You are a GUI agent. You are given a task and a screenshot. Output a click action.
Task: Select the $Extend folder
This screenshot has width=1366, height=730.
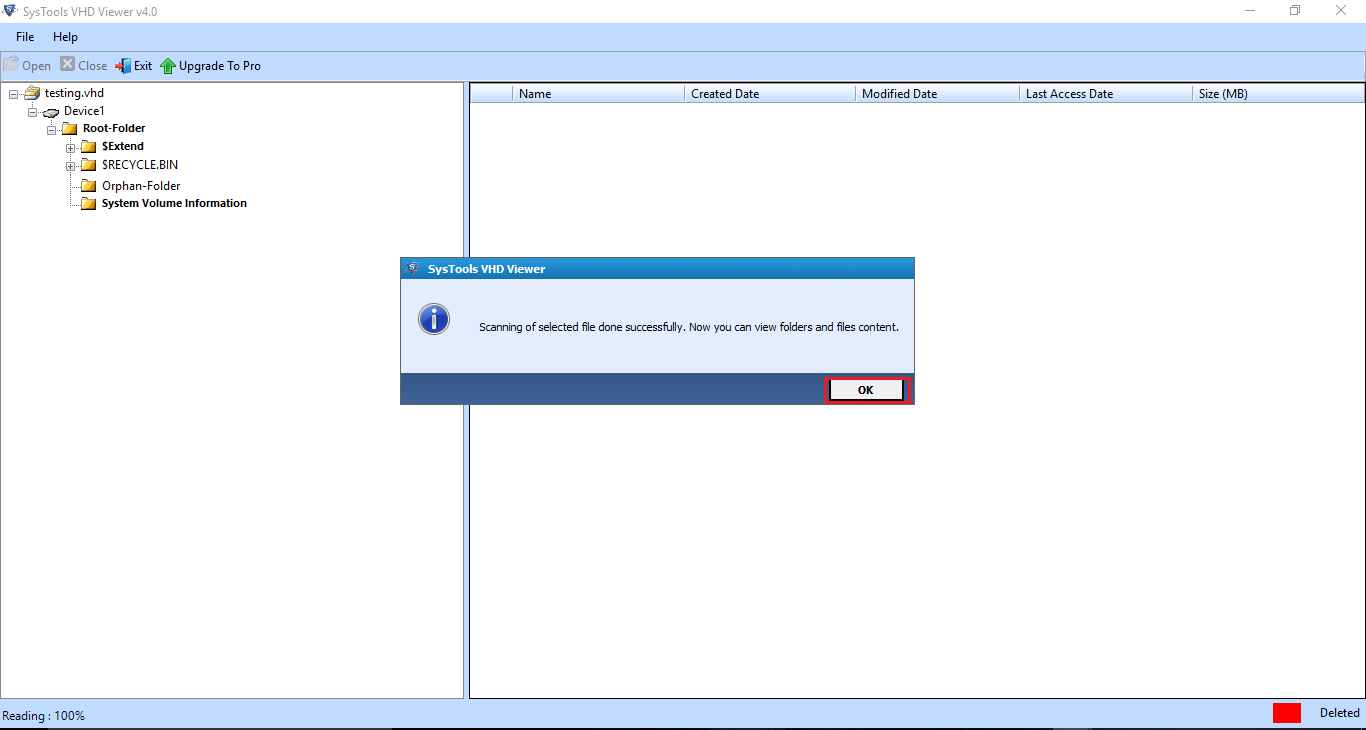123,146
